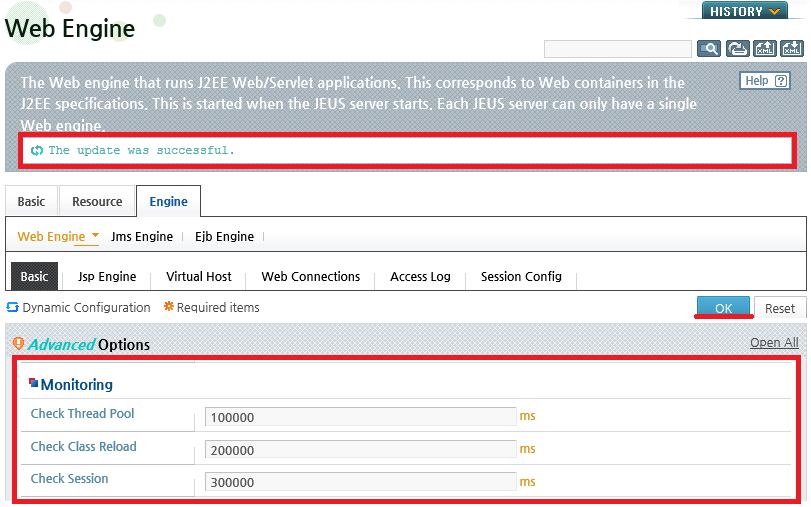Open the Web Connections sub-tab
The height and width of the screenshot is (507, 811).
(x=310, y=276)
